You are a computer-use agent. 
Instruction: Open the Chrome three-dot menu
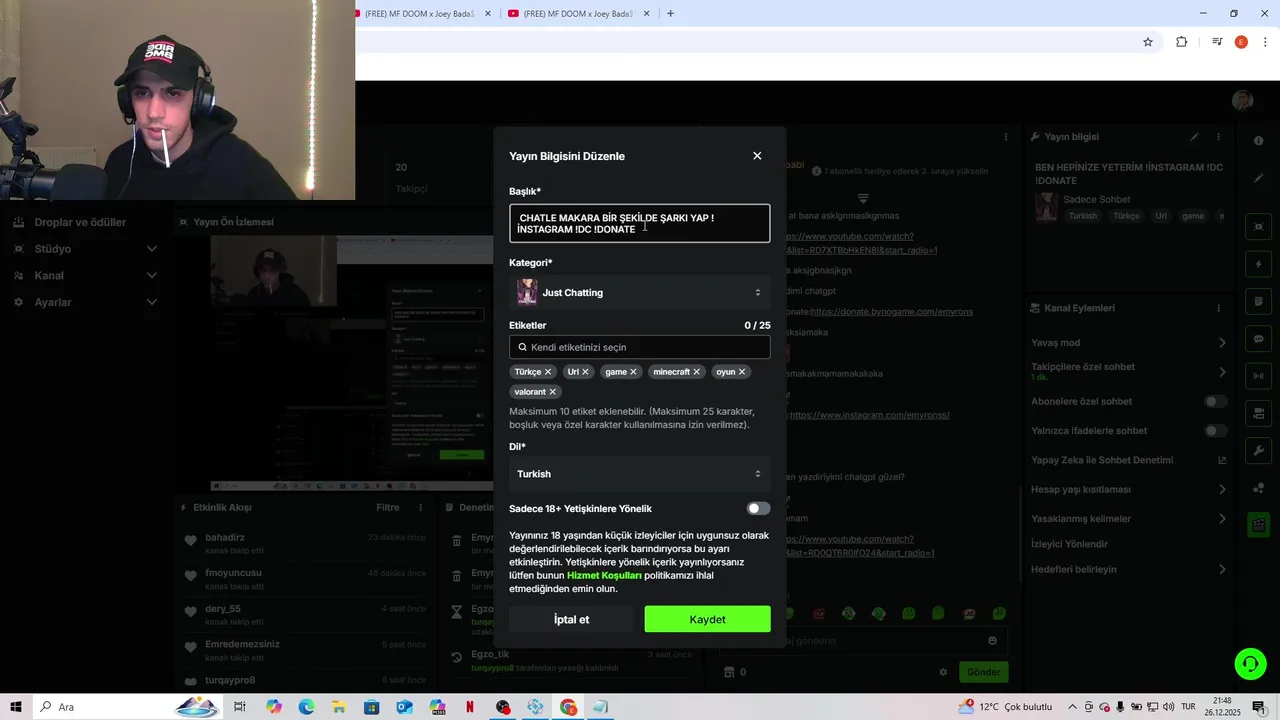click(1266, 42)
